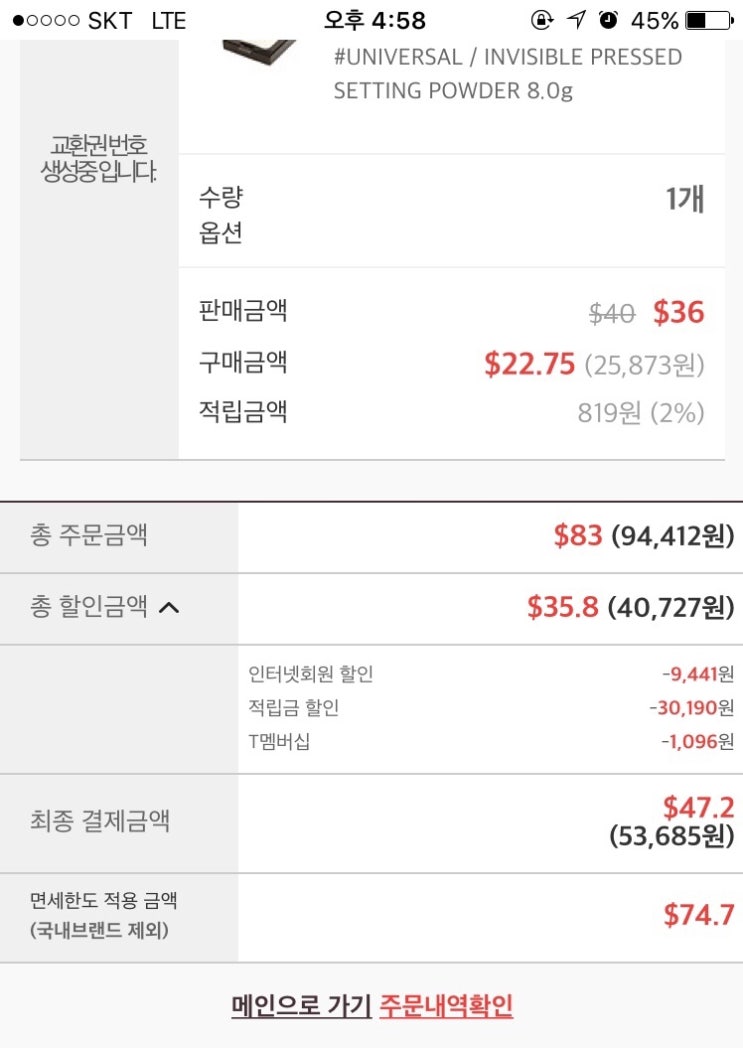Image resolution: width=743 pixels, height=1048 pixels.
Task: Tap the 적립금 할인 discount row
Action: (294, 708)
